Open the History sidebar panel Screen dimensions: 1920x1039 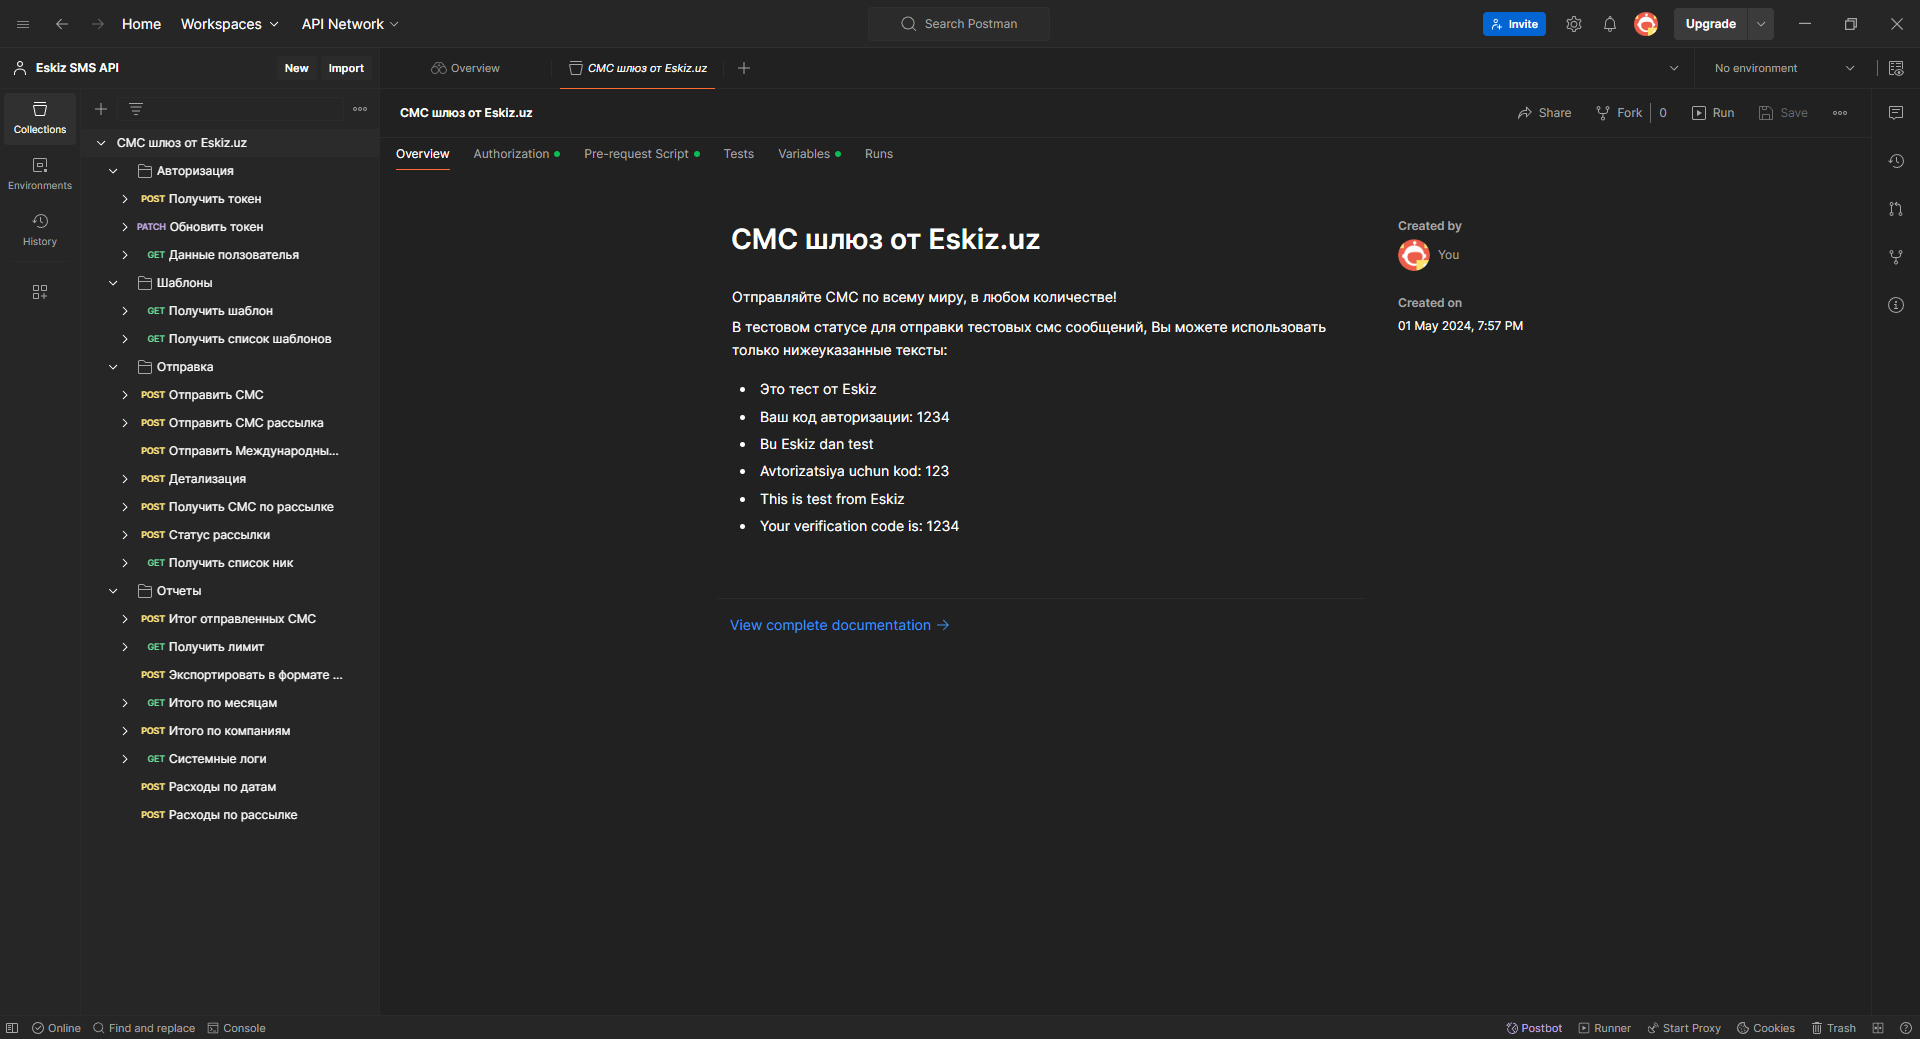pos(40,230)
